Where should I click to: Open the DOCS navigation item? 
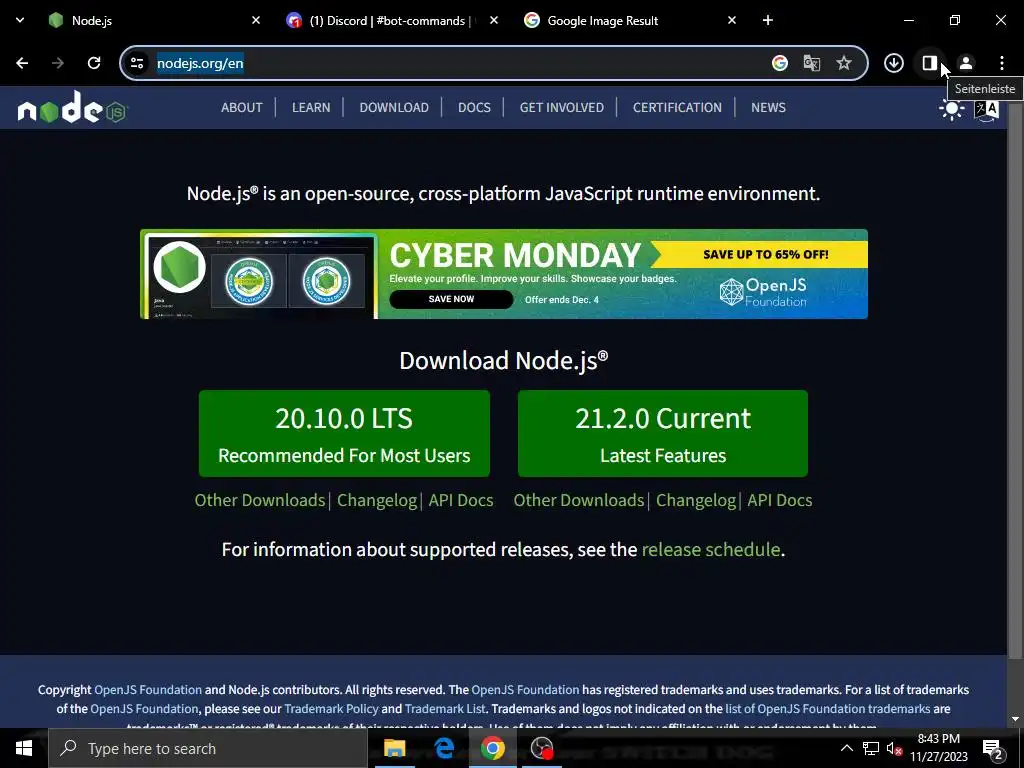pyautogui.click(x=474, y=107)
